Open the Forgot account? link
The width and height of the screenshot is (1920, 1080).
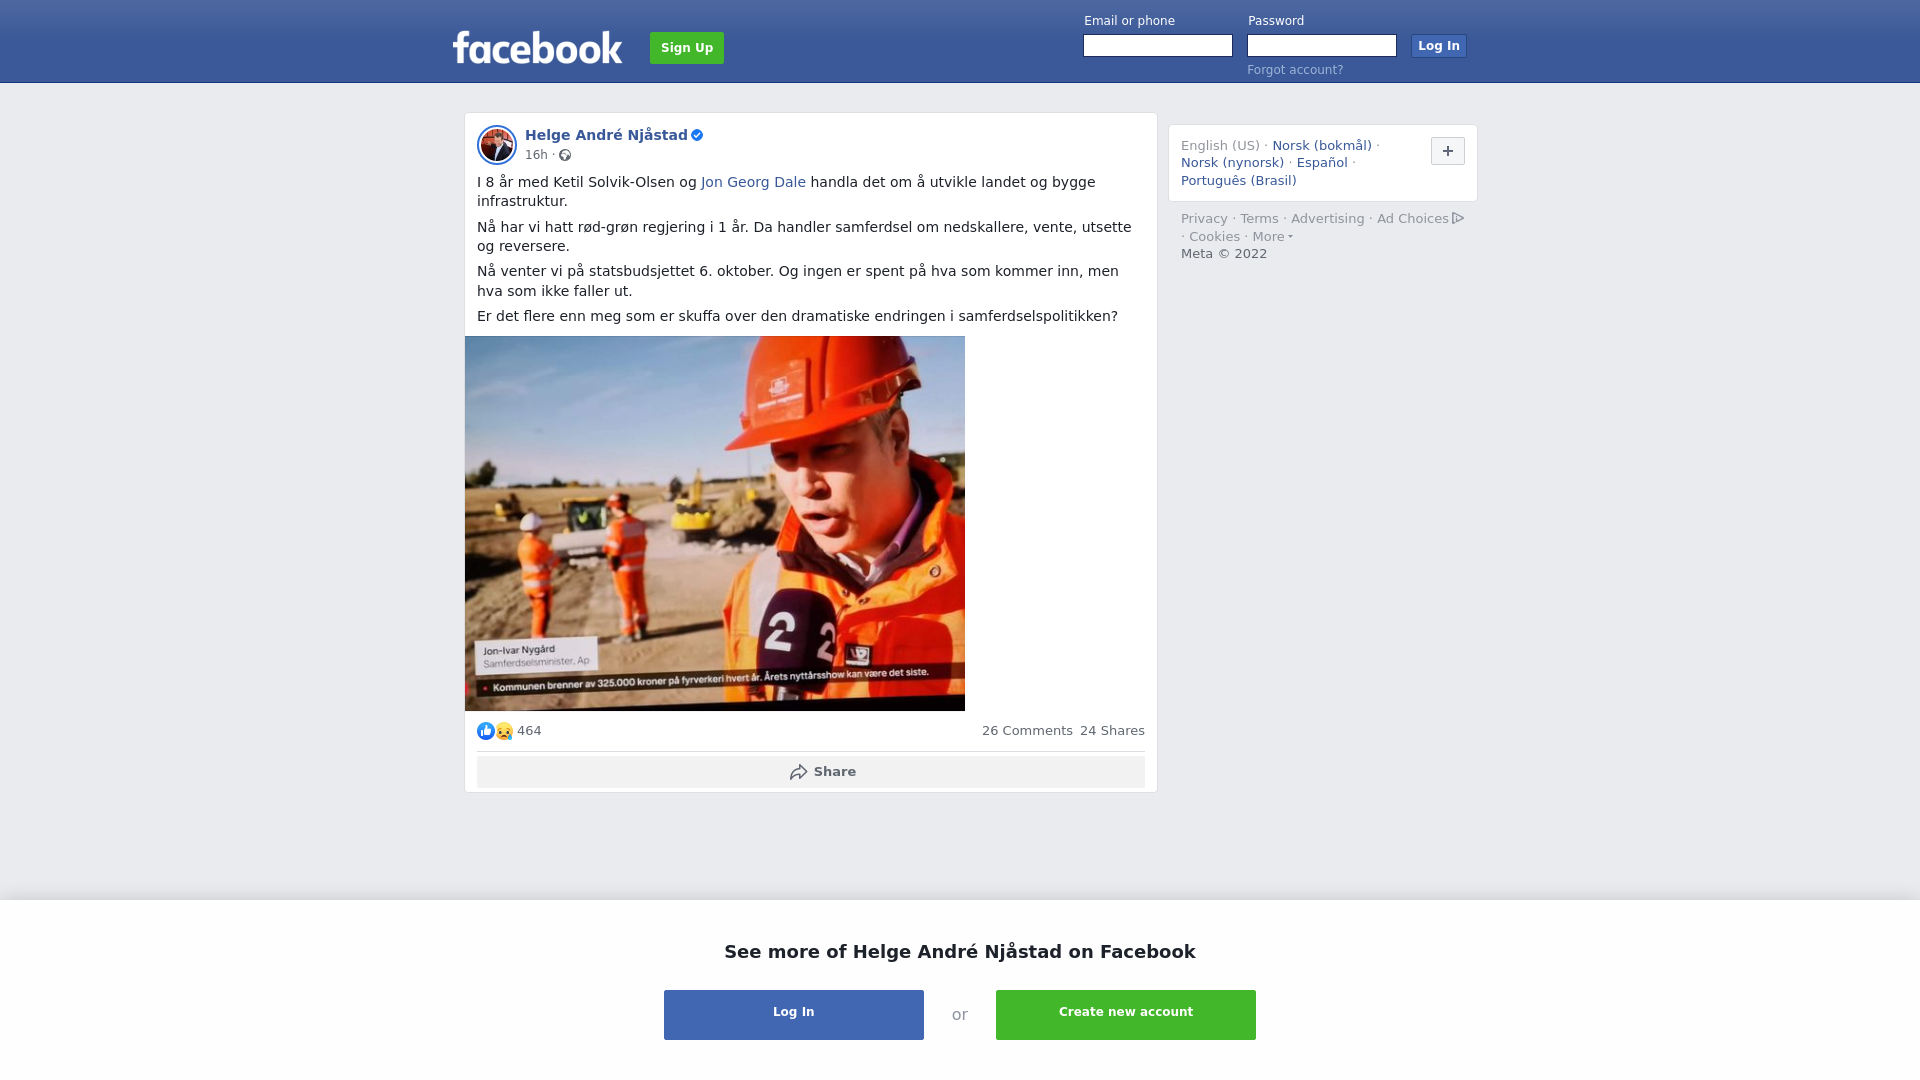tap(1295, 70)
